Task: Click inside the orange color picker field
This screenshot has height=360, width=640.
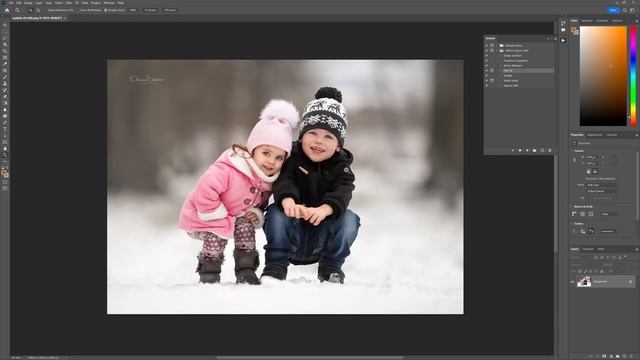Action: [603, 76]
